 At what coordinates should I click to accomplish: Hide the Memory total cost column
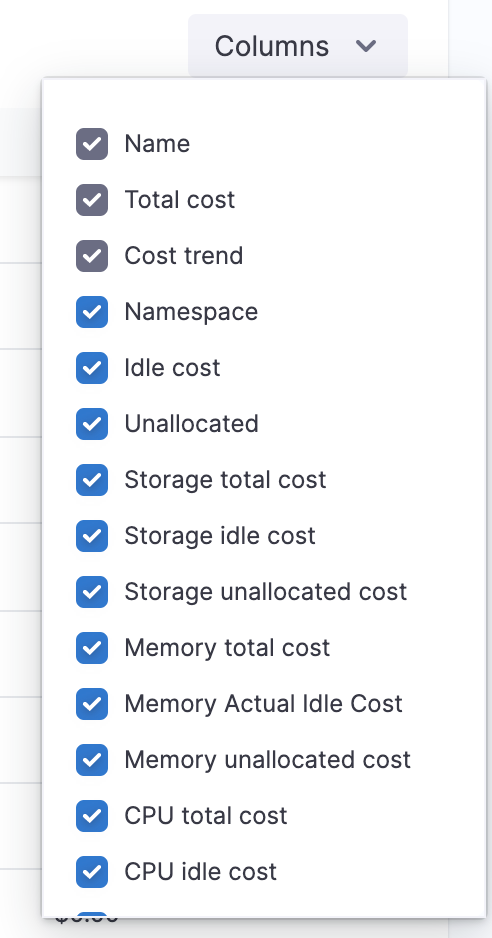92,648
